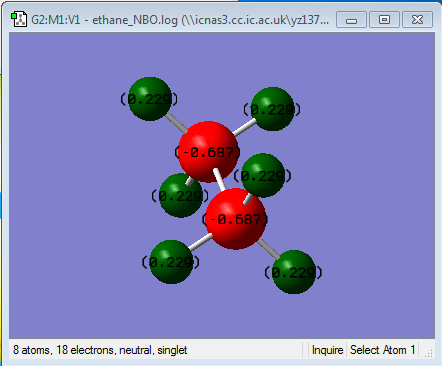Viewport: 442px width, 366px height.
Task: Select the upper red carbon atom
Action: coord(208,152)
